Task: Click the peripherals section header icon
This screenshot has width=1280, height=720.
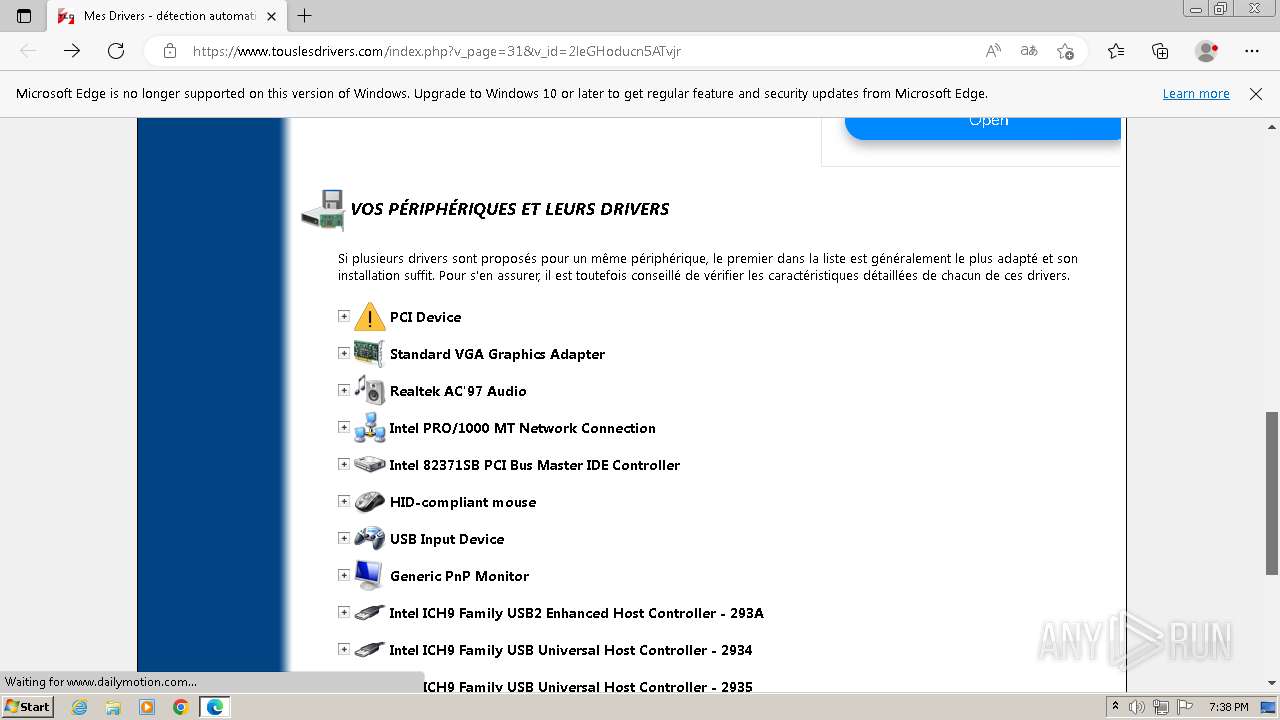Action: pos(323,210)
